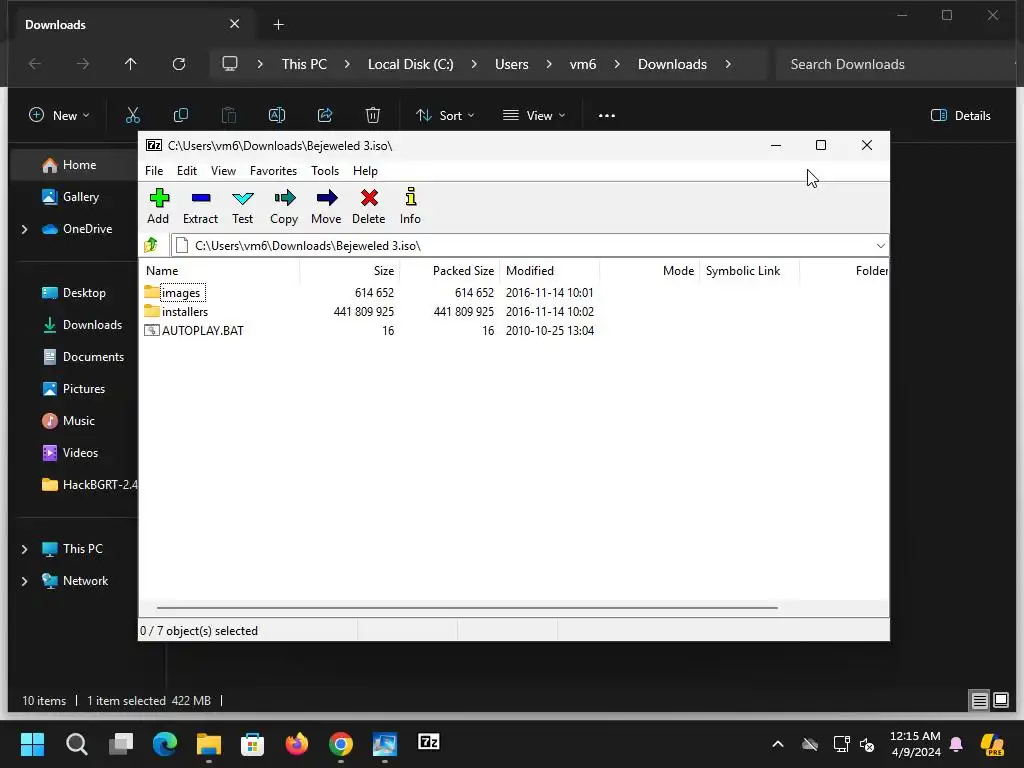Open the Info tool in 7-Zip
The image size is (1024, 768).
point(410,206)
